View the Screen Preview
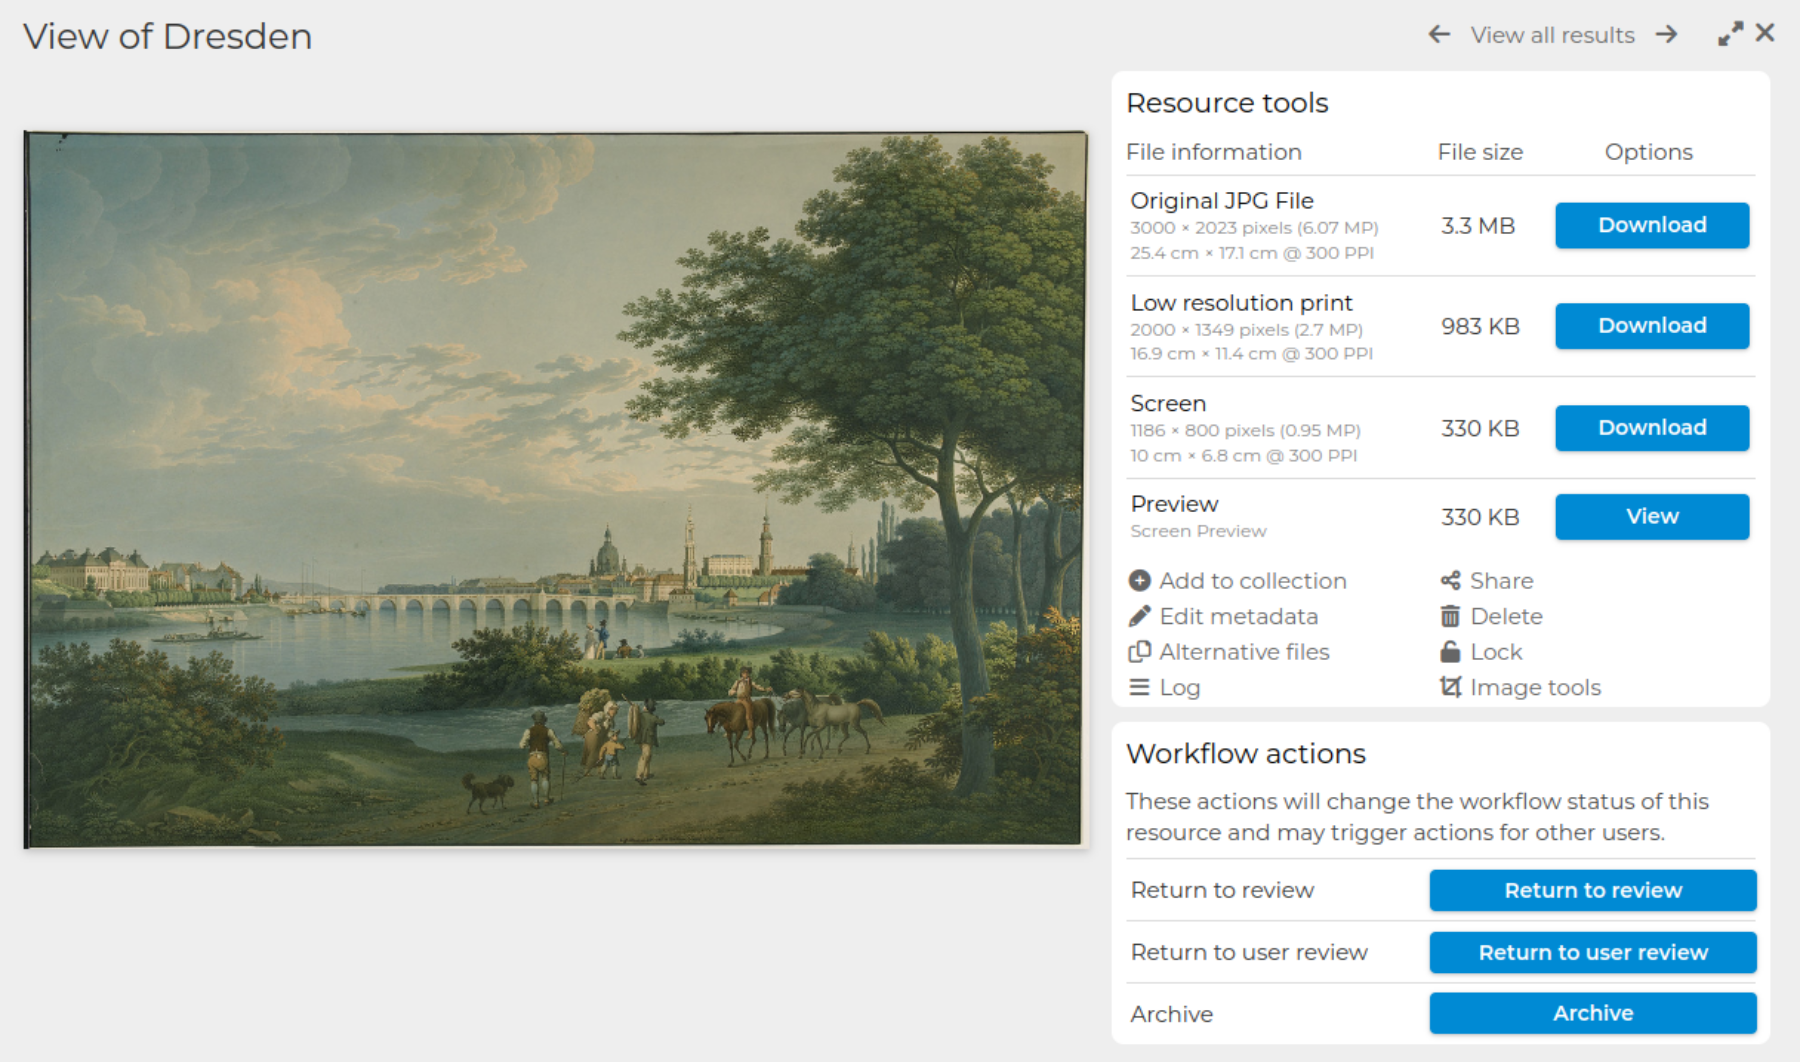The height and width of the screenshot is (1062, 1800). coord(1652,517)
